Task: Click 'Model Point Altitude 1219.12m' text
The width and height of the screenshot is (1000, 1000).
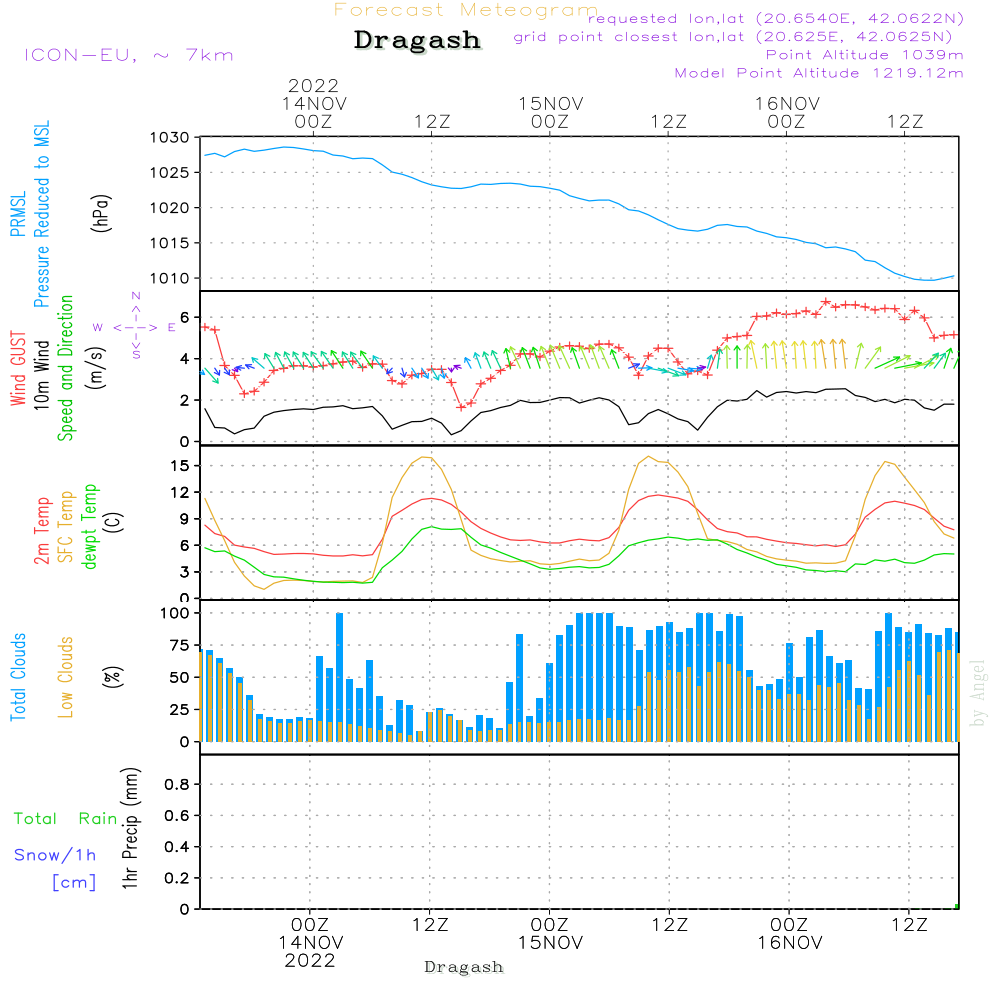Action: [x=819, y=73]
